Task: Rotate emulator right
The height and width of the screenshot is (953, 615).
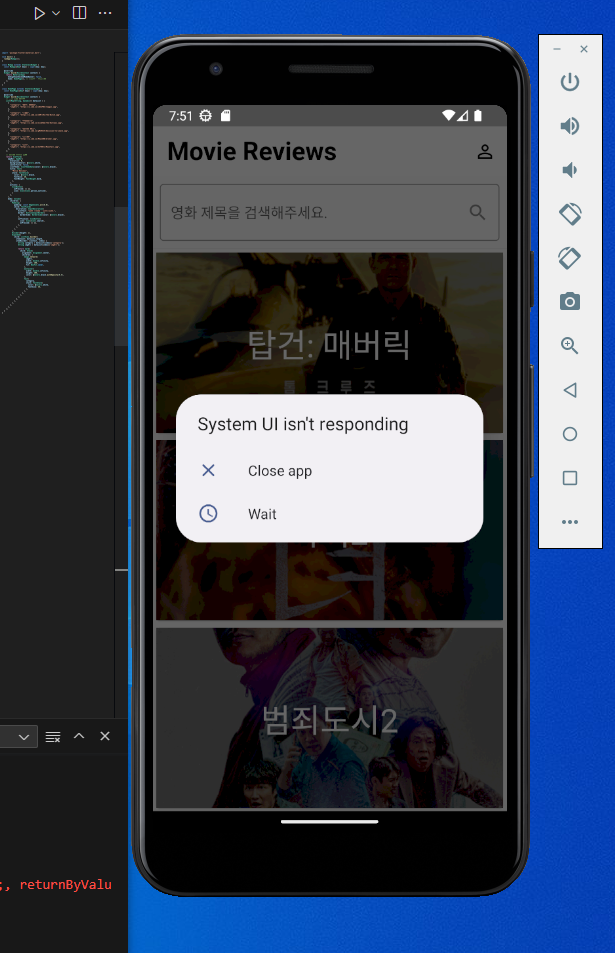Action: 569,258
